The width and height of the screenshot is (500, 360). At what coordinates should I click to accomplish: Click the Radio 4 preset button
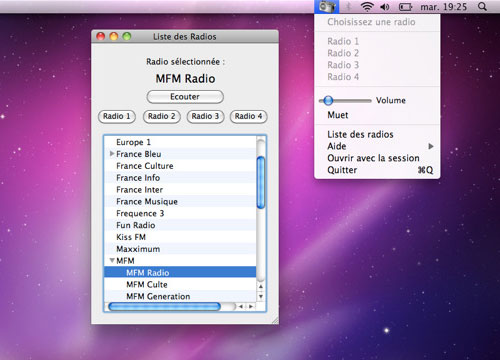(x=249, y=116)
